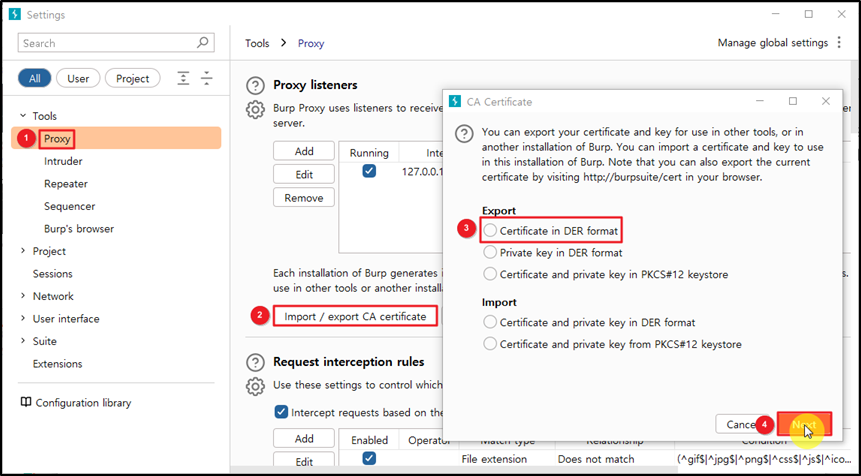Open Sequencer settings in the tree
Screen dimensions: 861x476
[70, 206]
